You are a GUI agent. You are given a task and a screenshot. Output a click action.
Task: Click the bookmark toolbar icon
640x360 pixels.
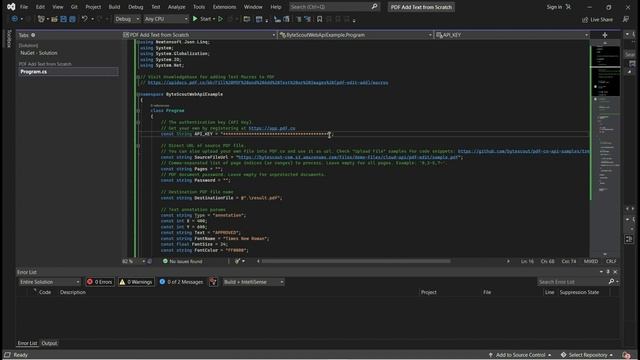pos(320,19)
